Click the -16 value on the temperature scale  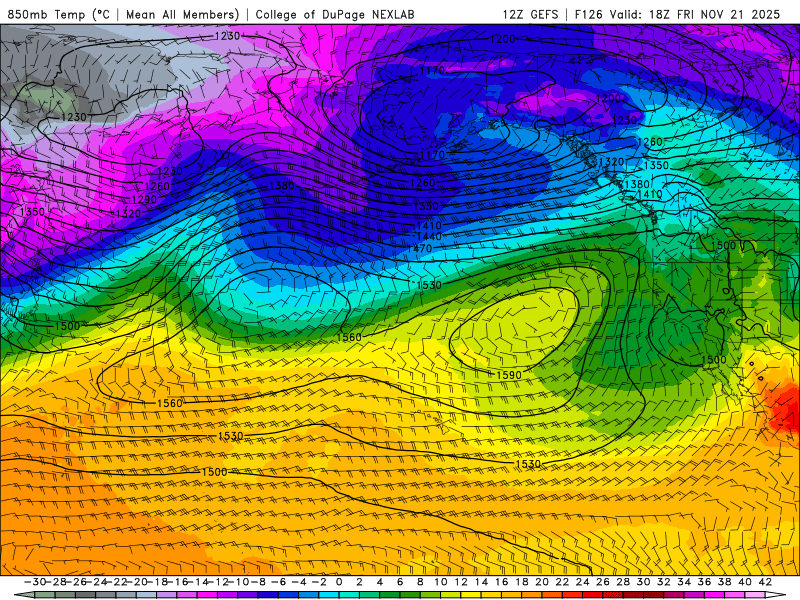coord(177,582)
